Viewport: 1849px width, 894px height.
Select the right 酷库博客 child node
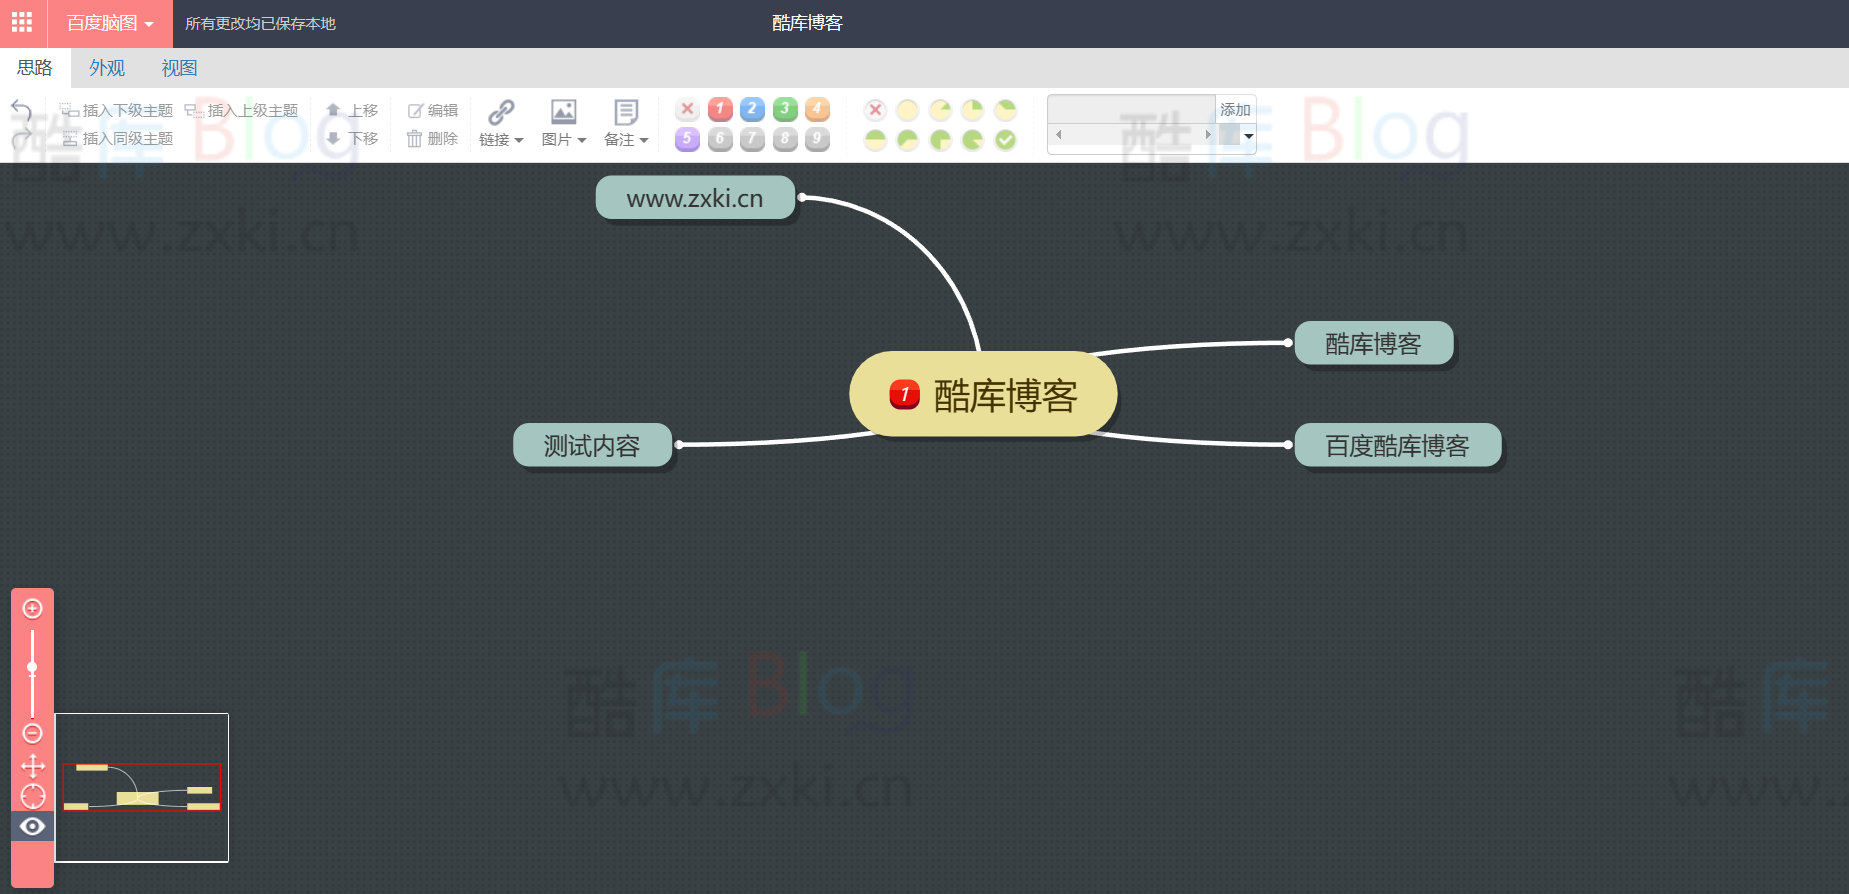tap(1373, 344)
